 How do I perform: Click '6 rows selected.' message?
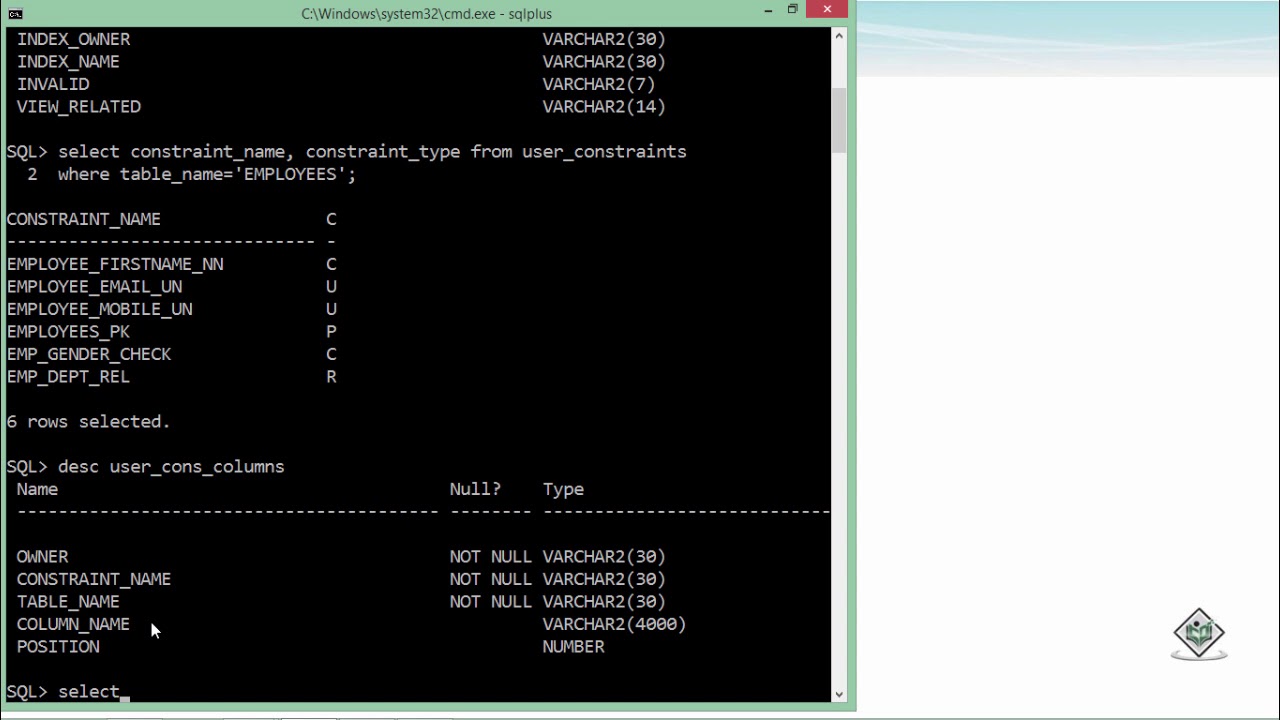click(88, 422)
